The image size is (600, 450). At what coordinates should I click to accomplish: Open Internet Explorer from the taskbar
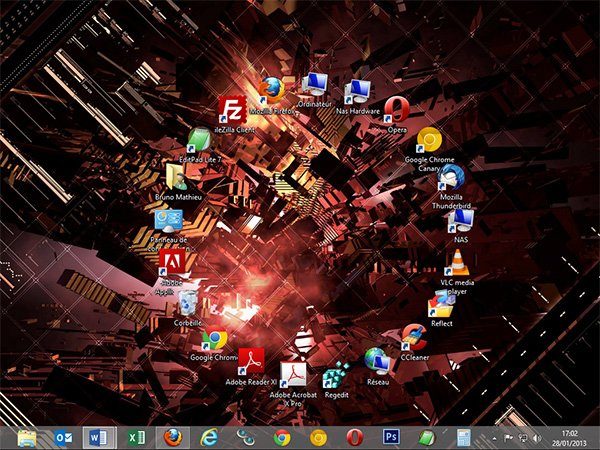pos(209,437)
